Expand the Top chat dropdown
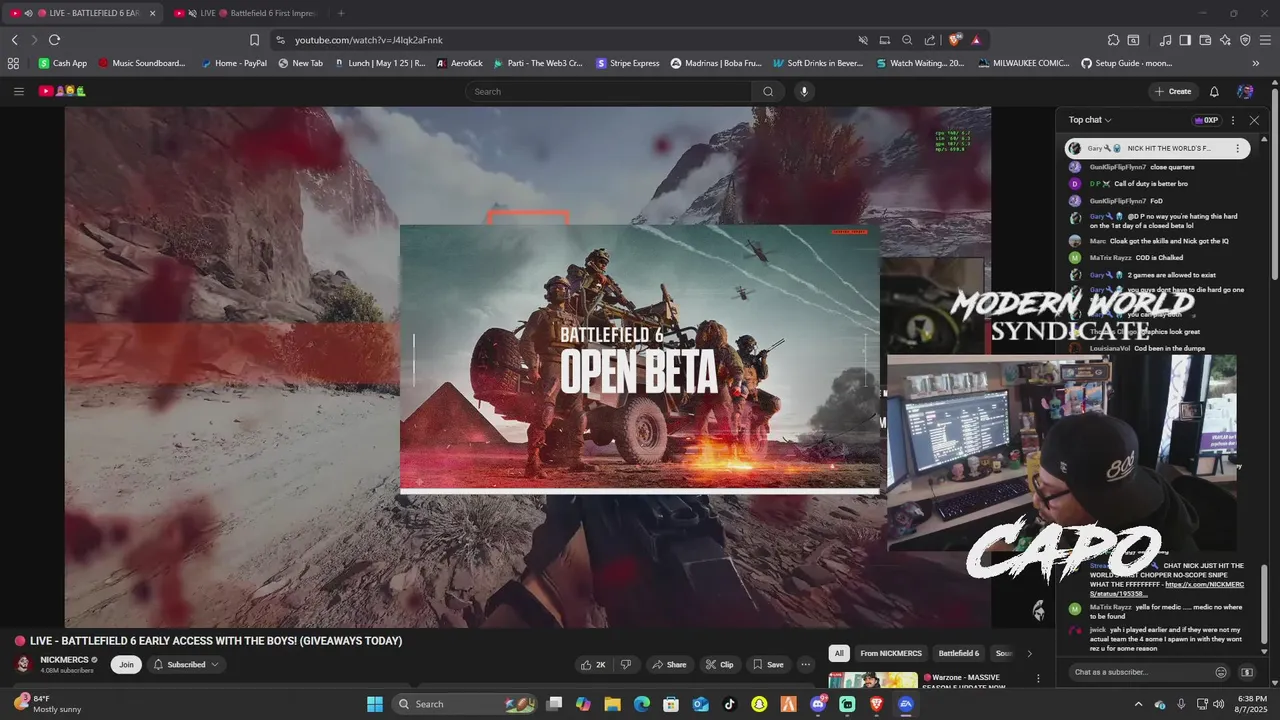 coord(1090,120)
